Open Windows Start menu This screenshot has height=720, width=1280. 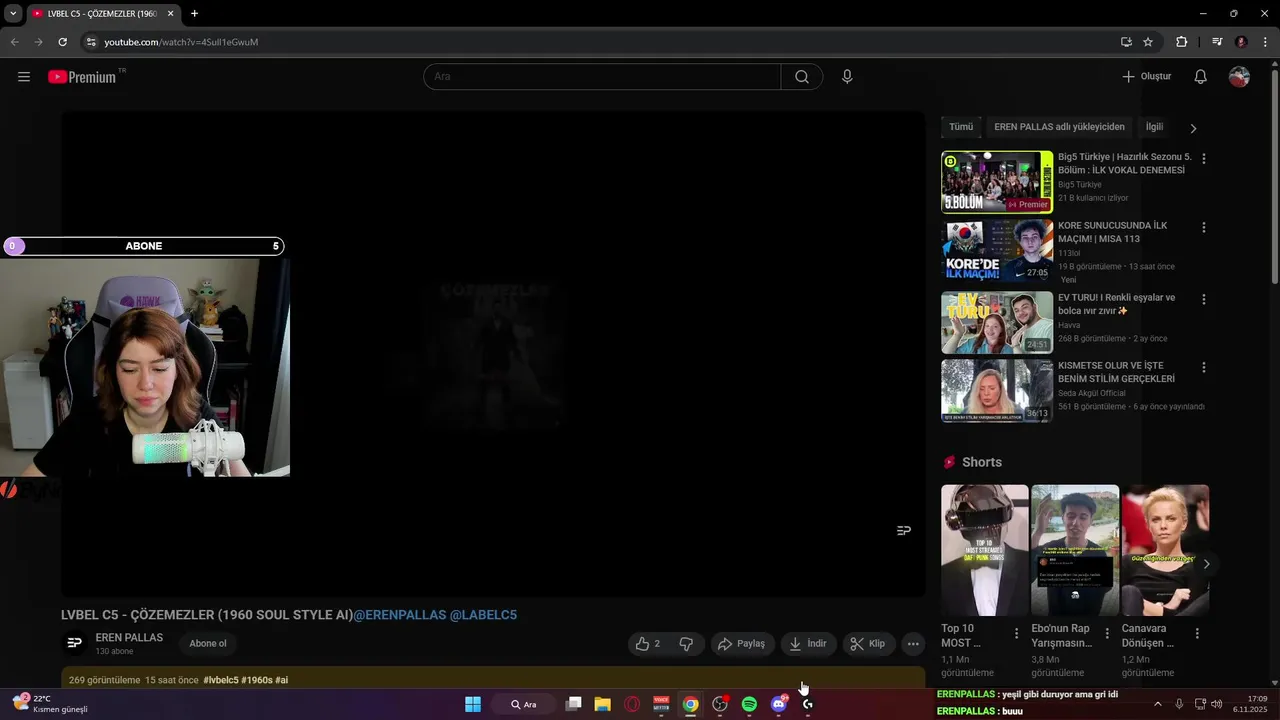pos(473,704)
